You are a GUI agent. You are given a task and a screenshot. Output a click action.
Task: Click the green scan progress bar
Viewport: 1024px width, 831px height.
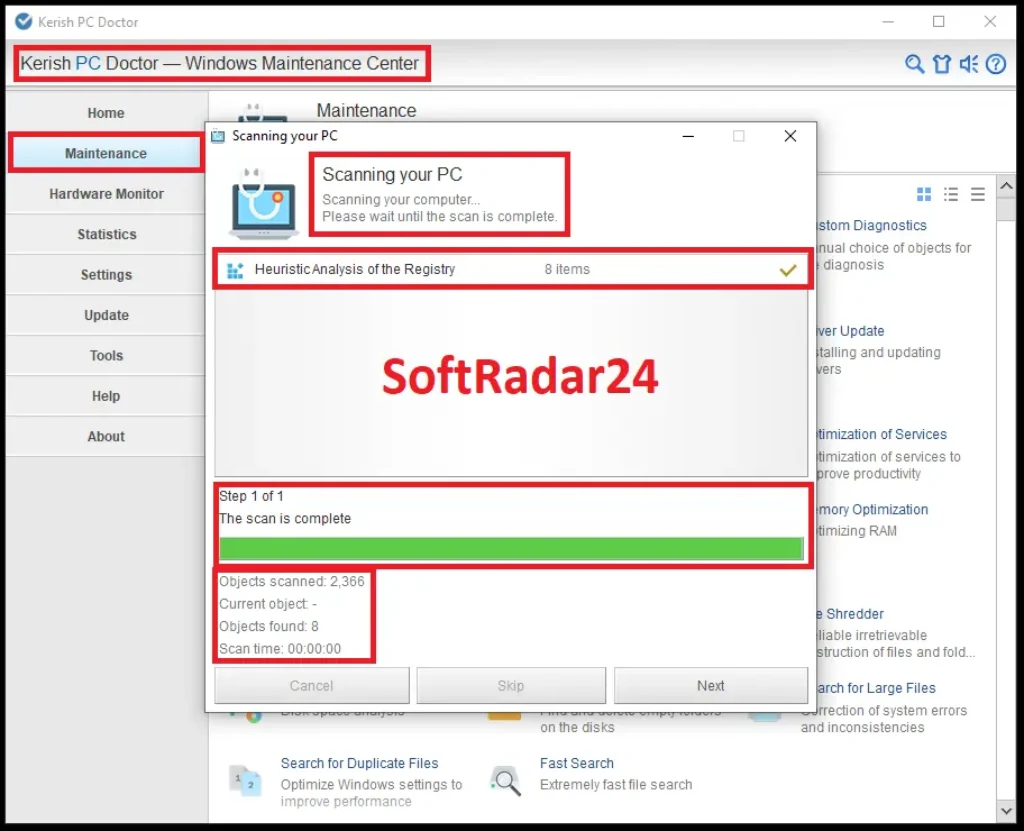click(511, 548)
